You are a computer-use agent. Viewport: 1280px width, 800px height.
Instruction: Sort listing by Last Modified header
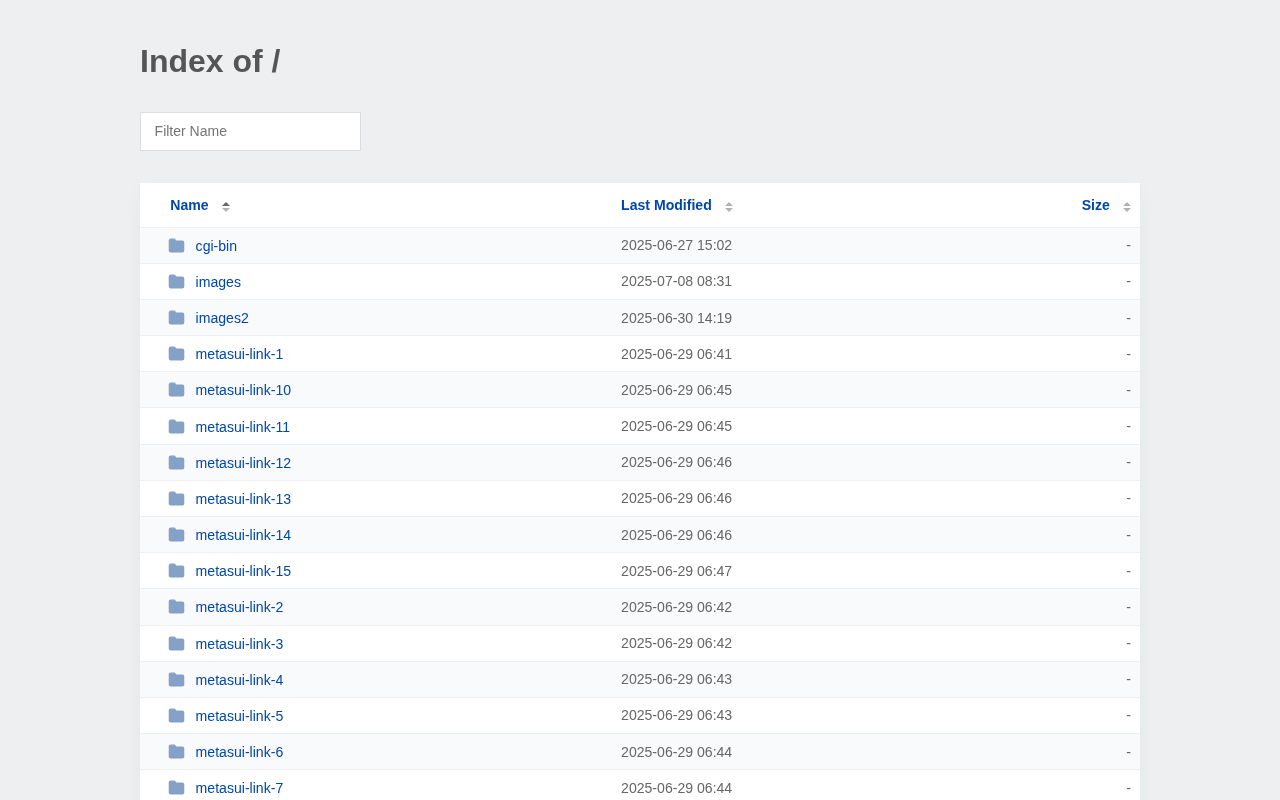click(666, 205)
